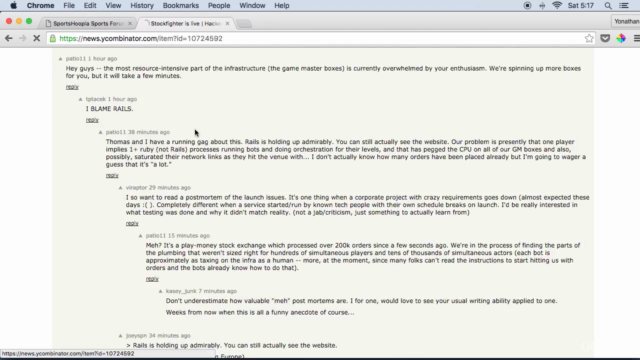This screenshot has width=640, height=360.
Task: Open a new tab button
Action: (244, 24)
